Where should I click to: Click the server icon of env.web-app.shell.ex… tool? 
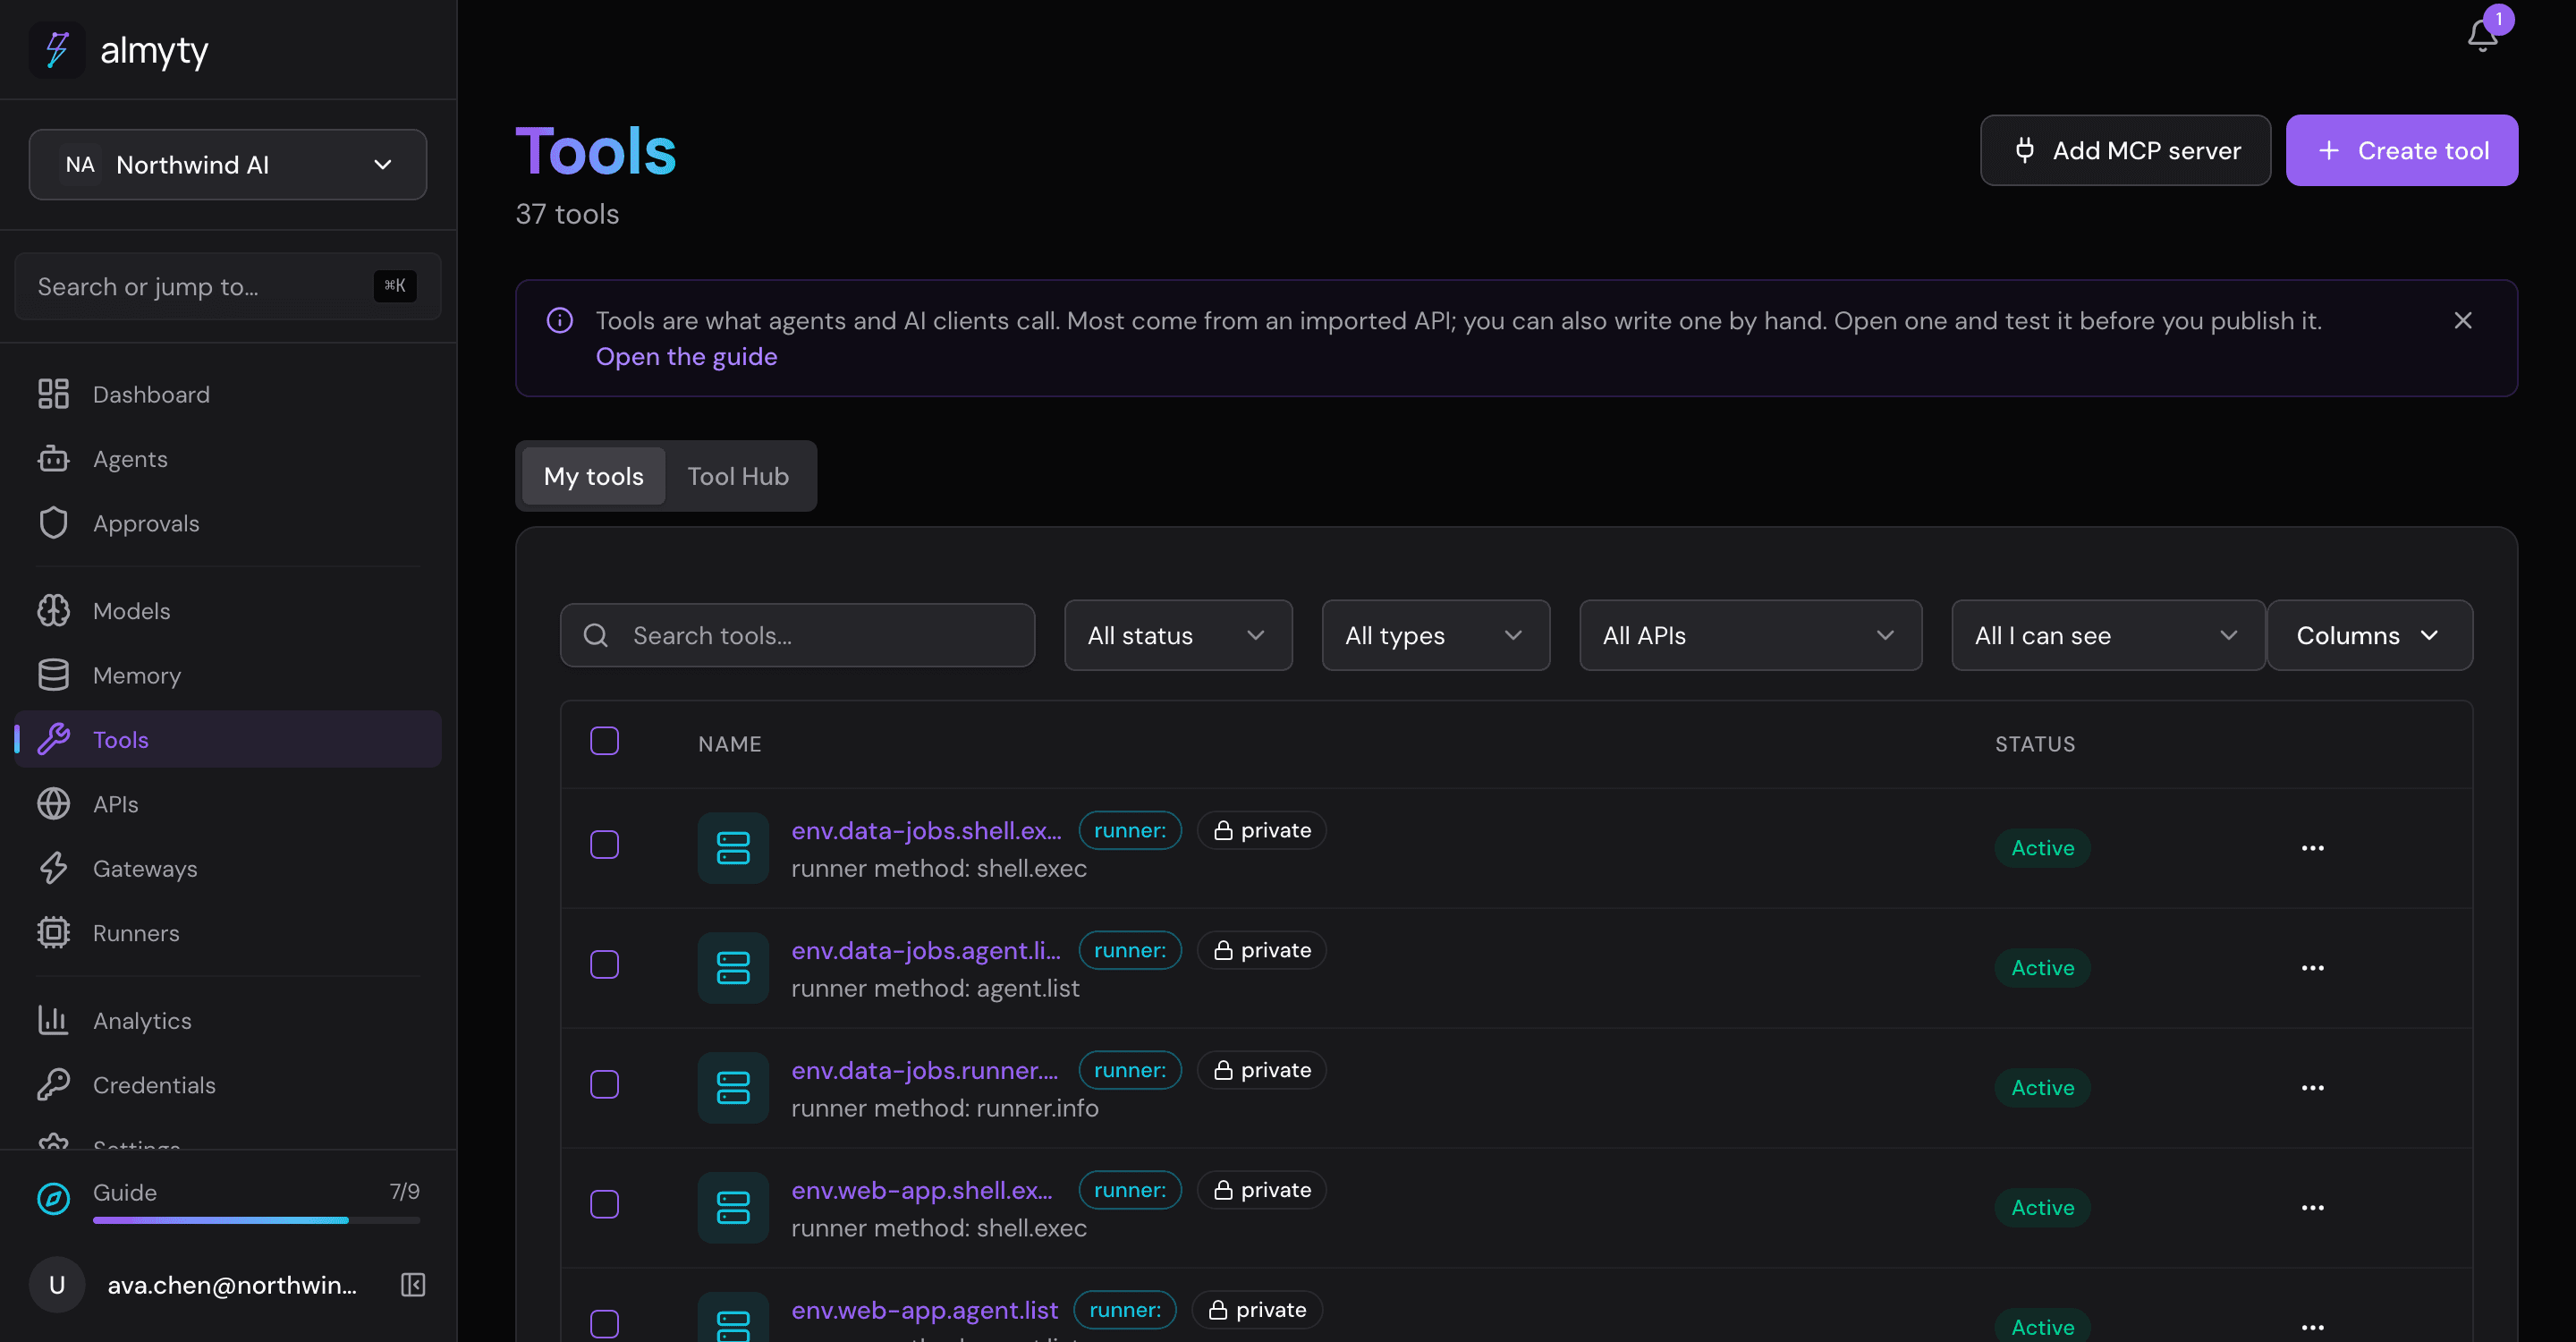click(x=733, y=1208)
